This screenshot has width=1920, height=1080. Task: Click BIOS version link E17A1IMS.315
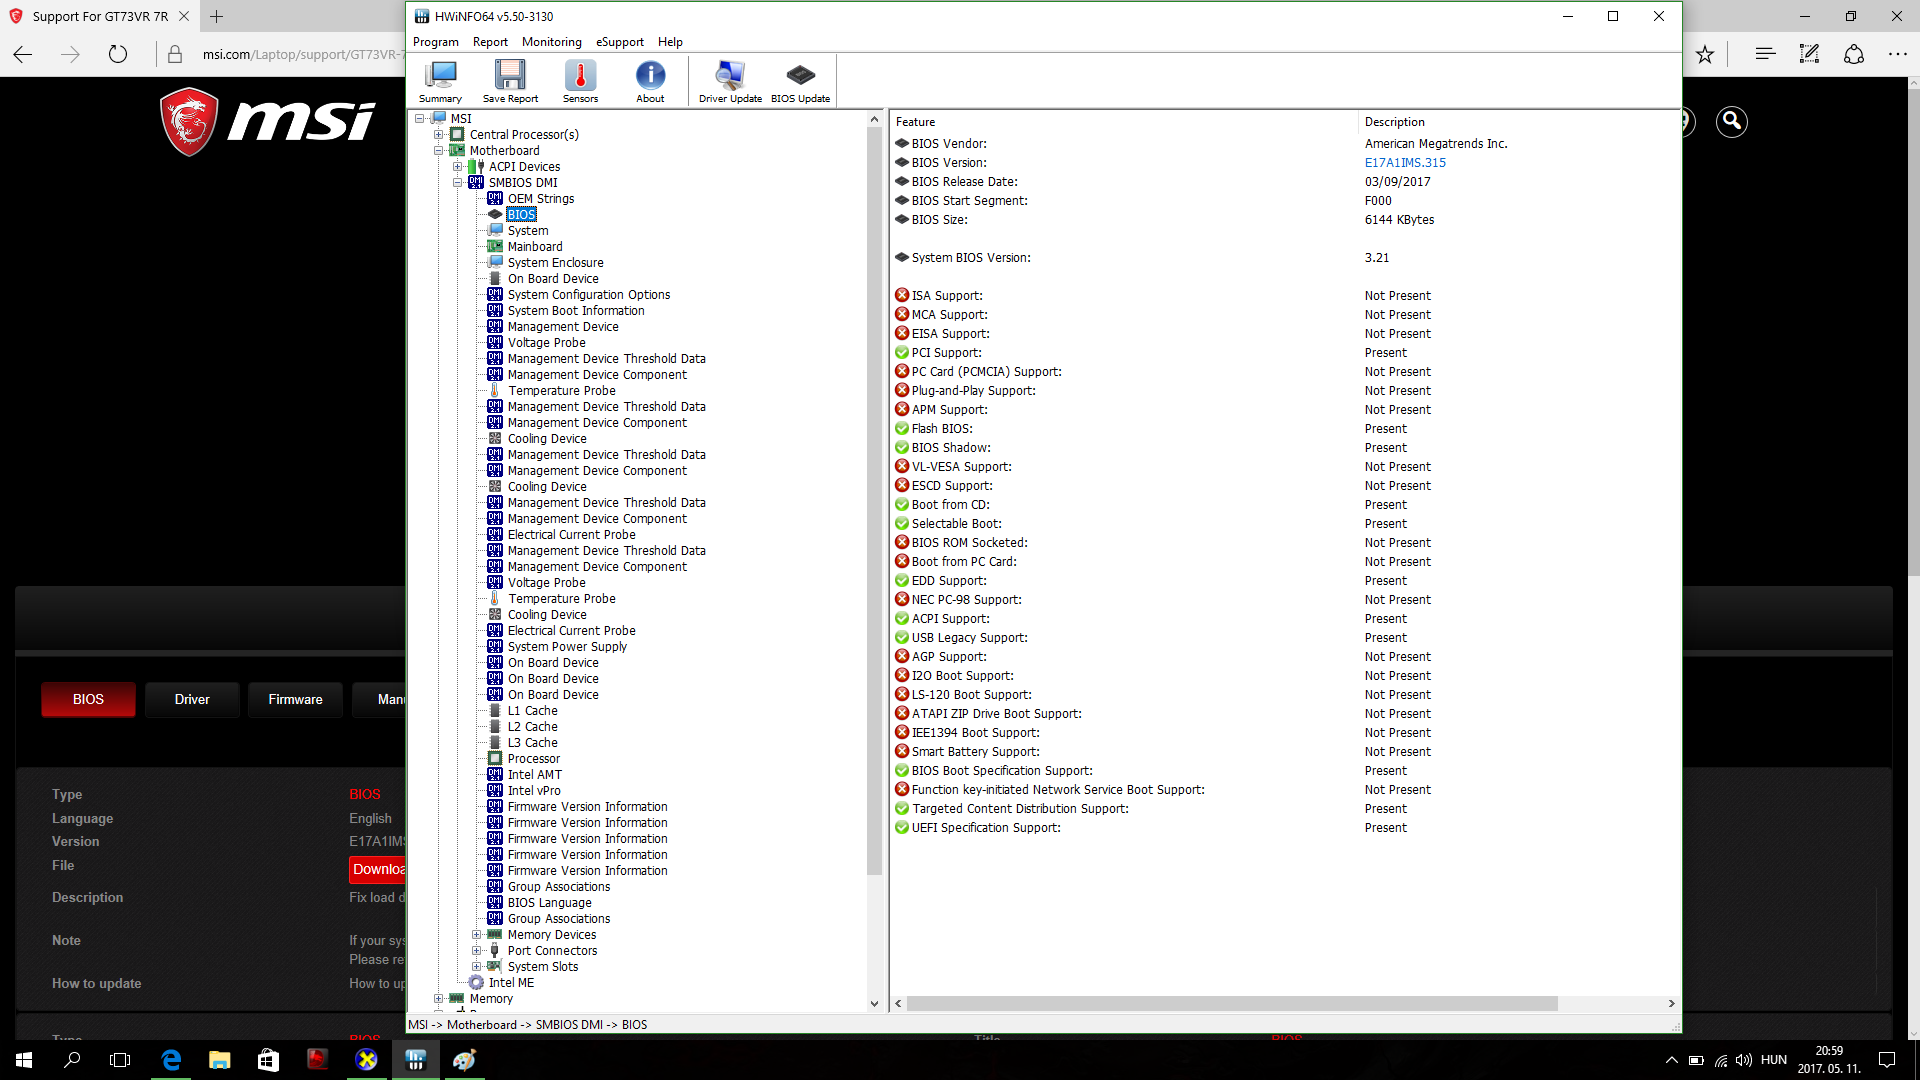click(x=1405, y=163)
